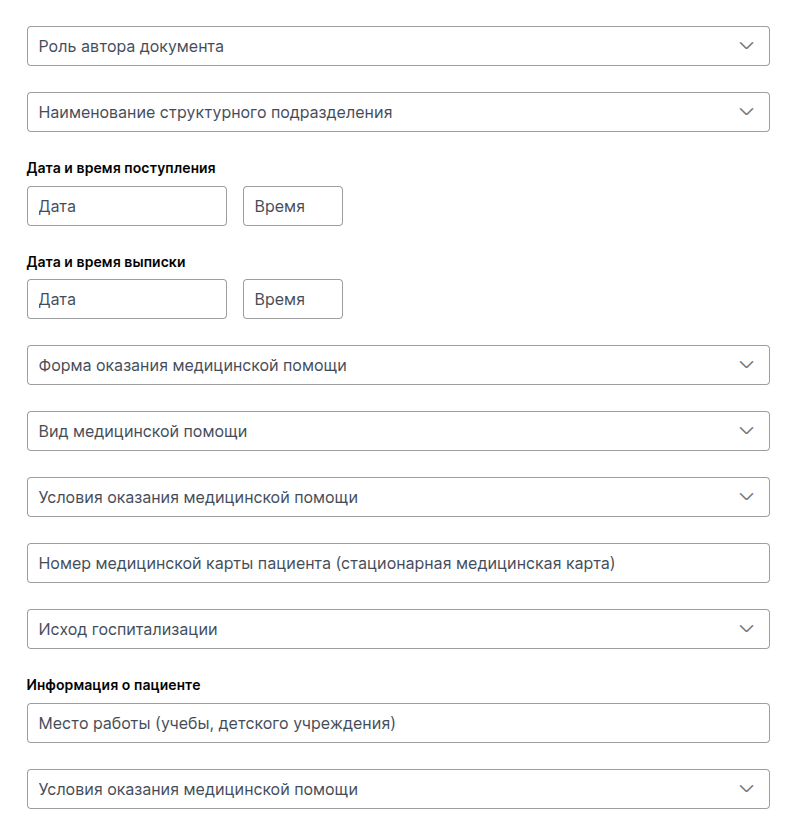Image resolution: width=793 pixels, height=819 pixels.
Task: Click the 'Дата' field under 'Дата и время поступления'
Action: (127, 206)
